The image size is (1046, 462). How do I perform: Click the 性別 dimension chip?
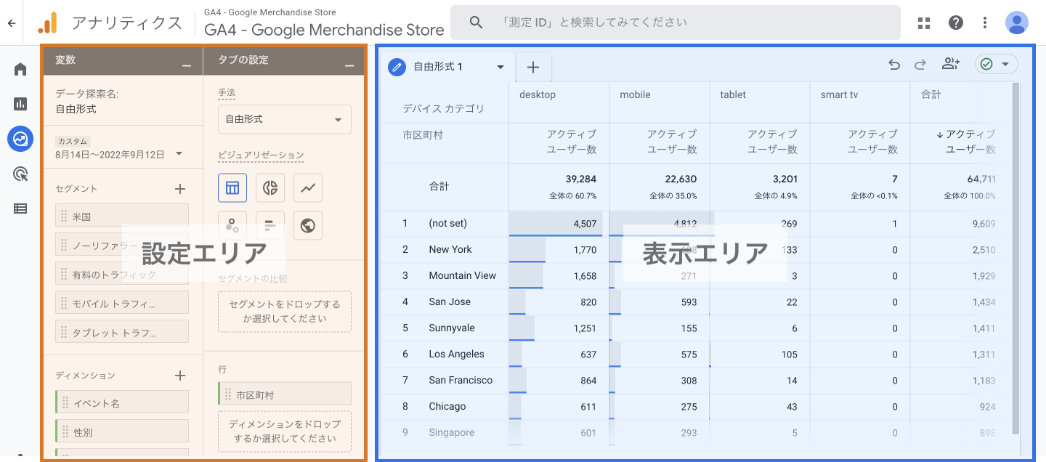pos(122,431)
